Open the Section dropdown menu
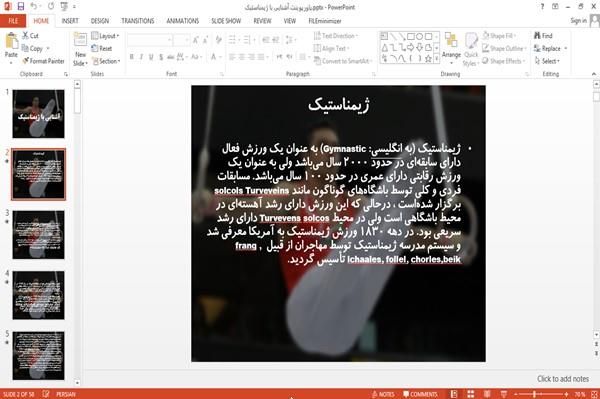Screen dimensions: 600x399 tap(106, 61)
